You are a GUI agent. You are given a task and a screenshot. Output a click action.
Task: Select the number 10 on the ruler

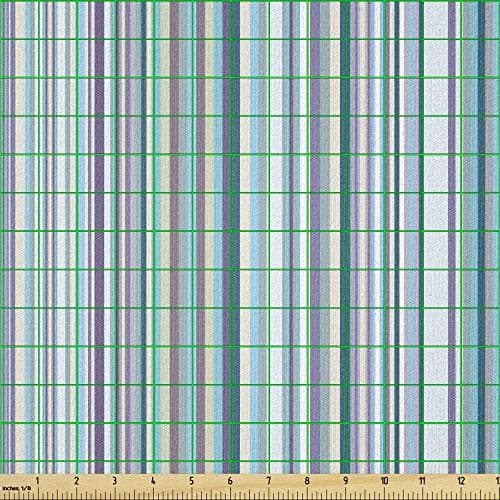pos(384,481)
